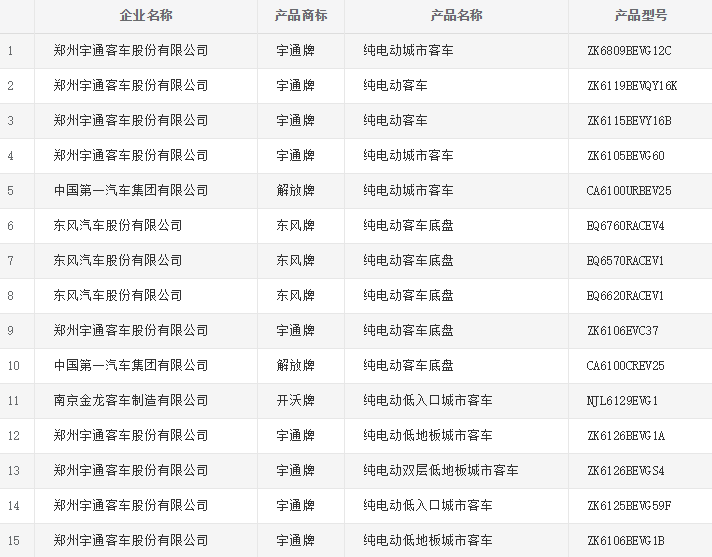Click 东风牌 trademark in row 8

click(296, 296)
